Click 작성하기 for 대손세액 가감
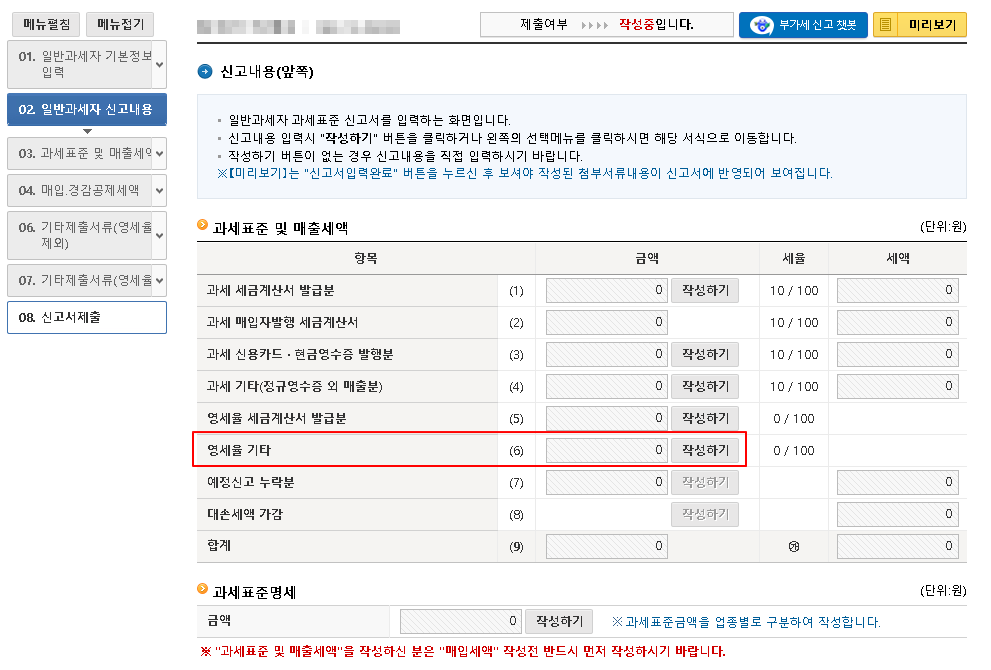Image resolution: width=991 pixels, height=670 pixels. tap(705, 515)
